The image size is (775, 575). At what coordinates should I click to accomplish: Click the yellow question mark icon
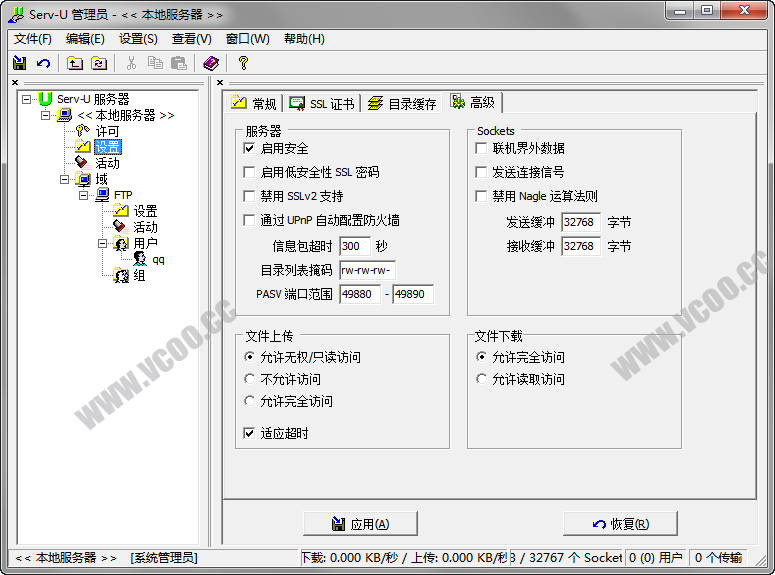pyautogui.click(x=242, y=63)
